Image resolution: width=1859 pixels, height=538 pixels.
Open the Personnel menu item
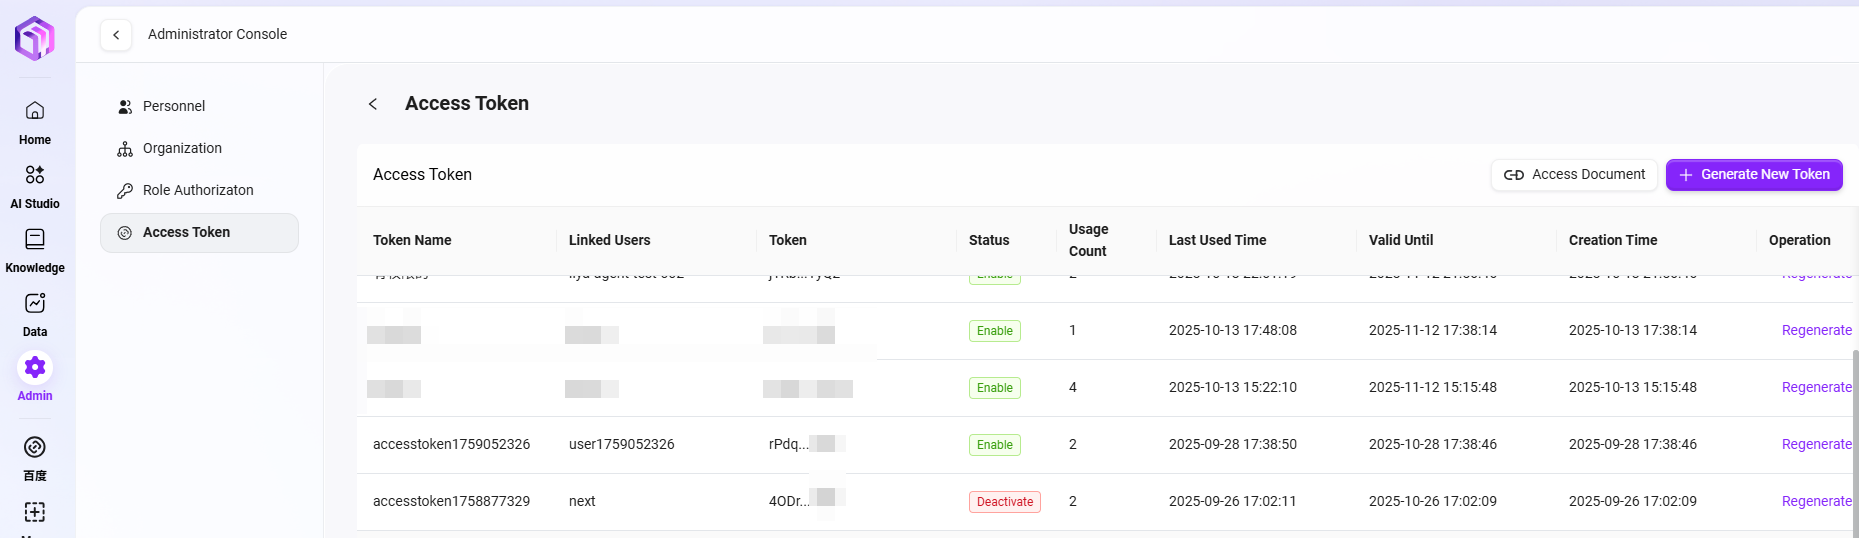pos(174,106)
